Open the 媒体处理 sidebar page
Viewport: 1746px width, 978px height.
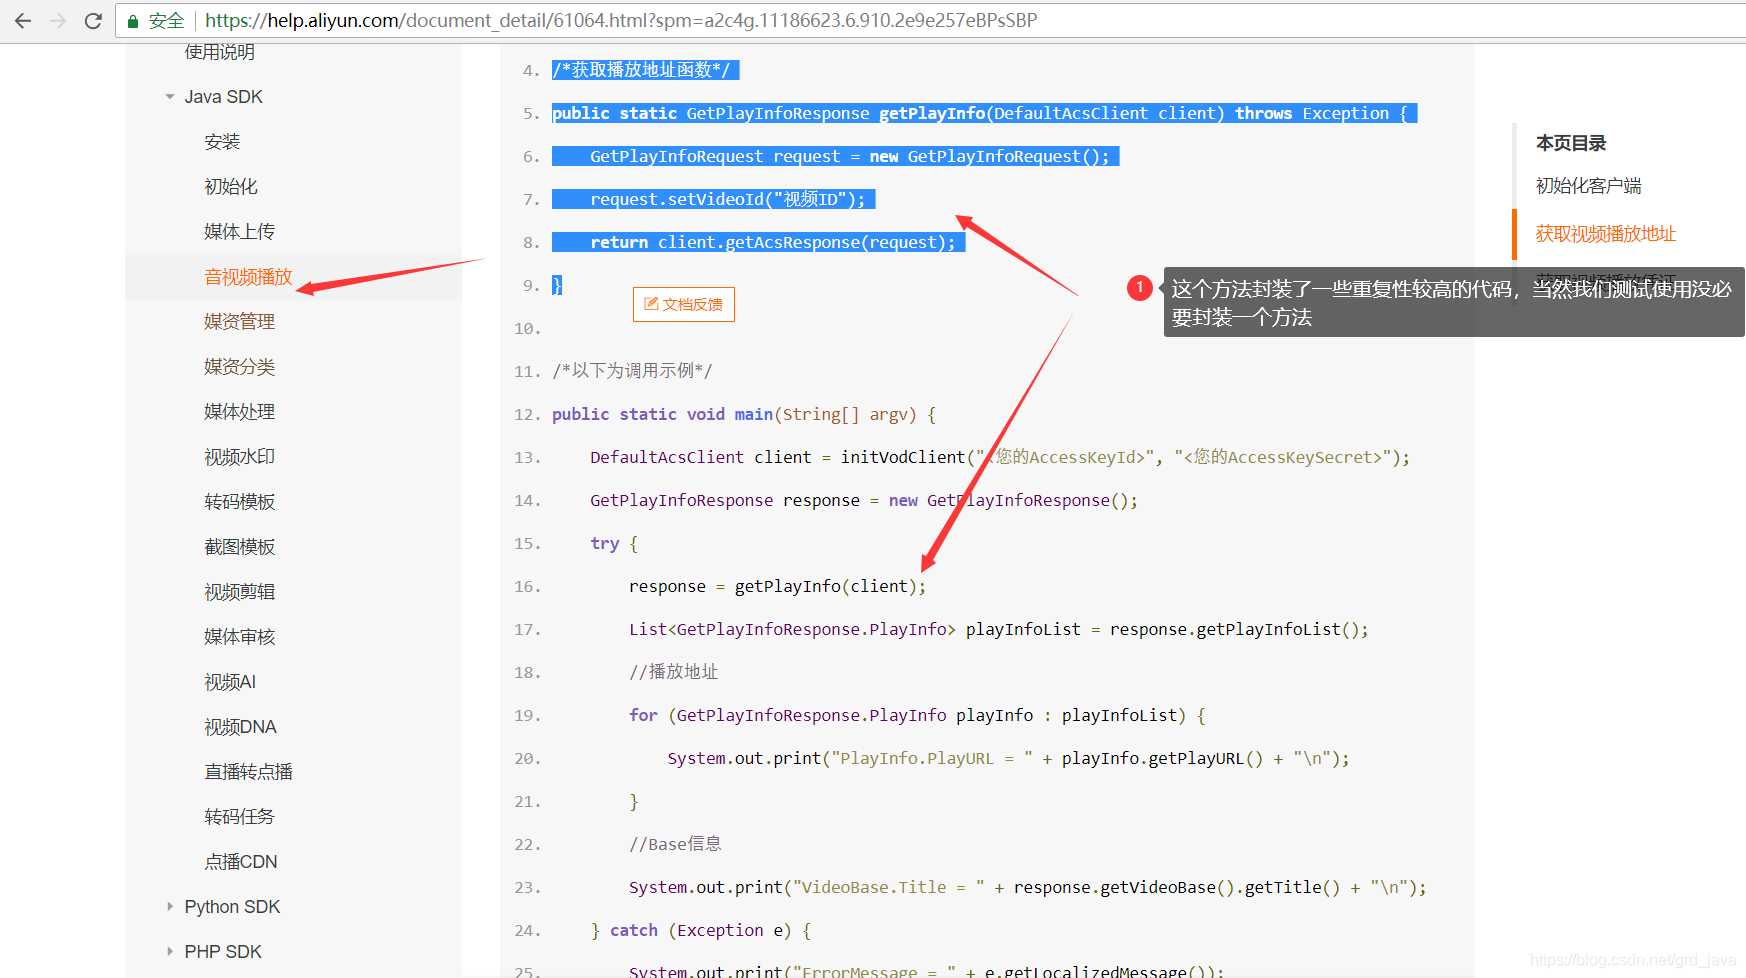239,412
